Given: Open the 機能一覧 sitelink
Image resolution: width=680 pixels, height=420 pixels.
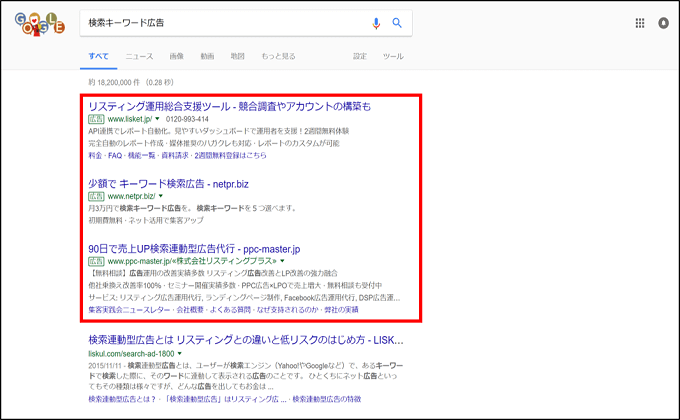Looking at the screenshot, I should [141, 155].
